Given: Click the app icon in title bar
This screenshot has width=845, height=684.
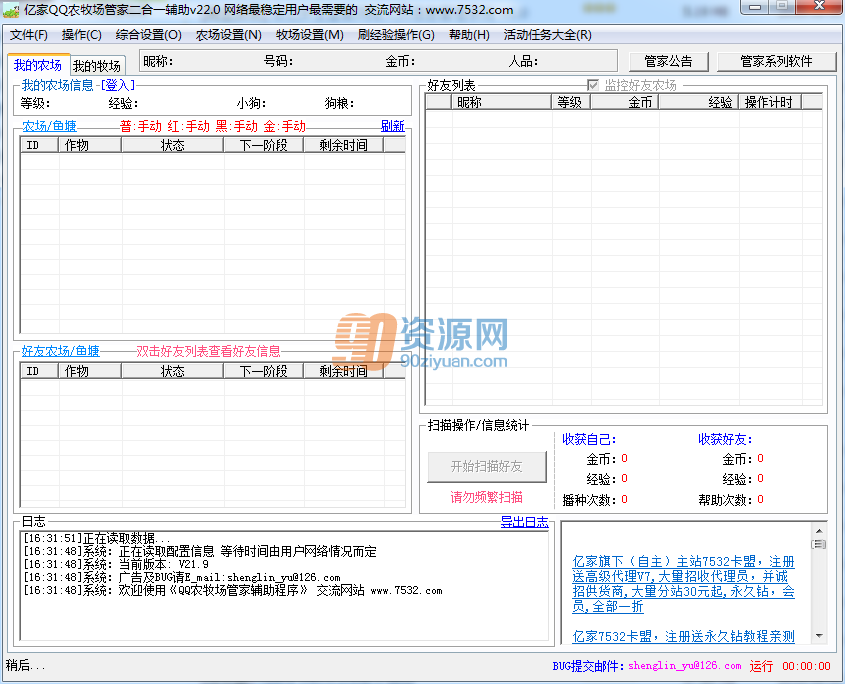Looking at the screenshot, I should coord(11,10).
